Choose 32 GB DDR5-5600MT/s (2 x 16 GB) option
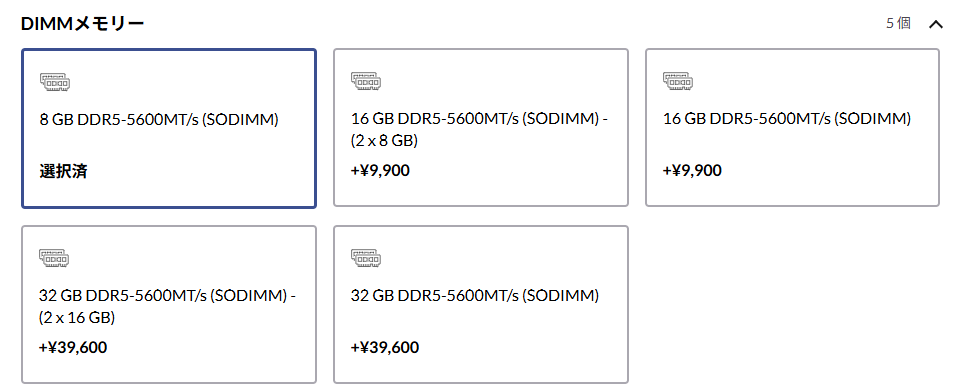The height and width of the screenshot is (391, 972). point(169,304)
